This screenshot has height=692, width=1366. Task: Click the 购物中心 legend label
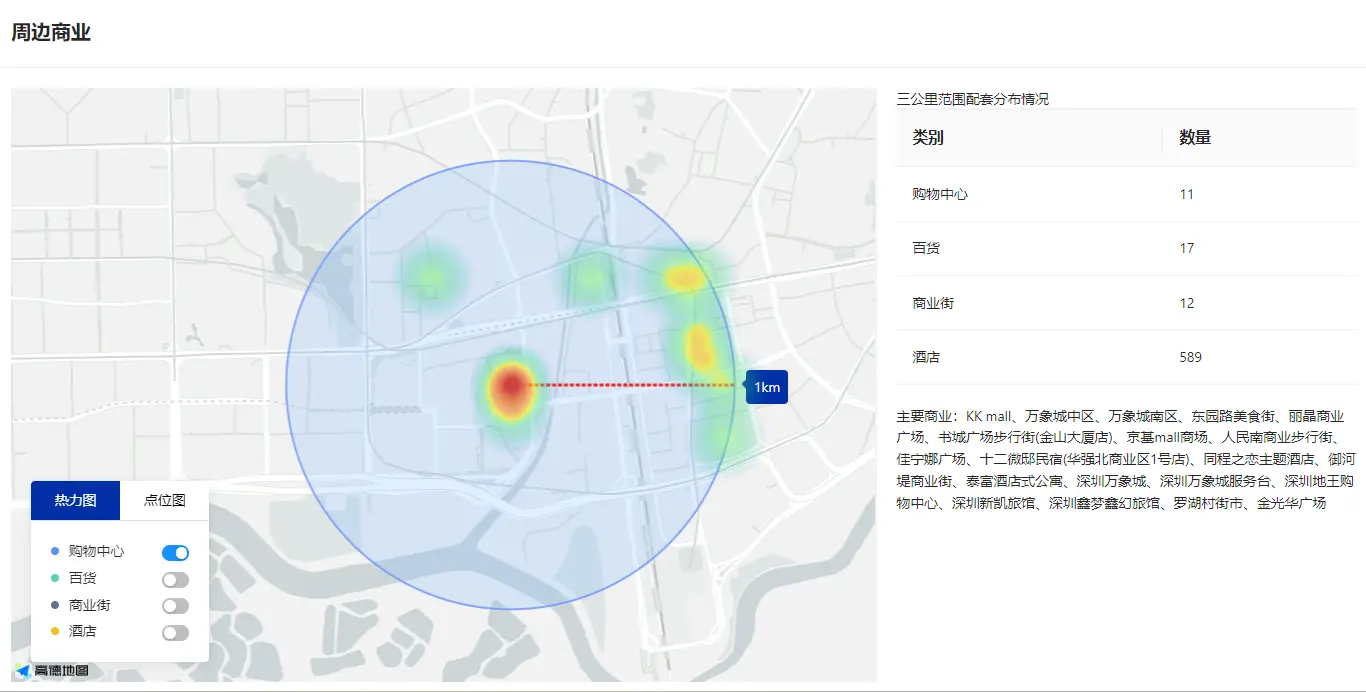(x=96, y=551)
